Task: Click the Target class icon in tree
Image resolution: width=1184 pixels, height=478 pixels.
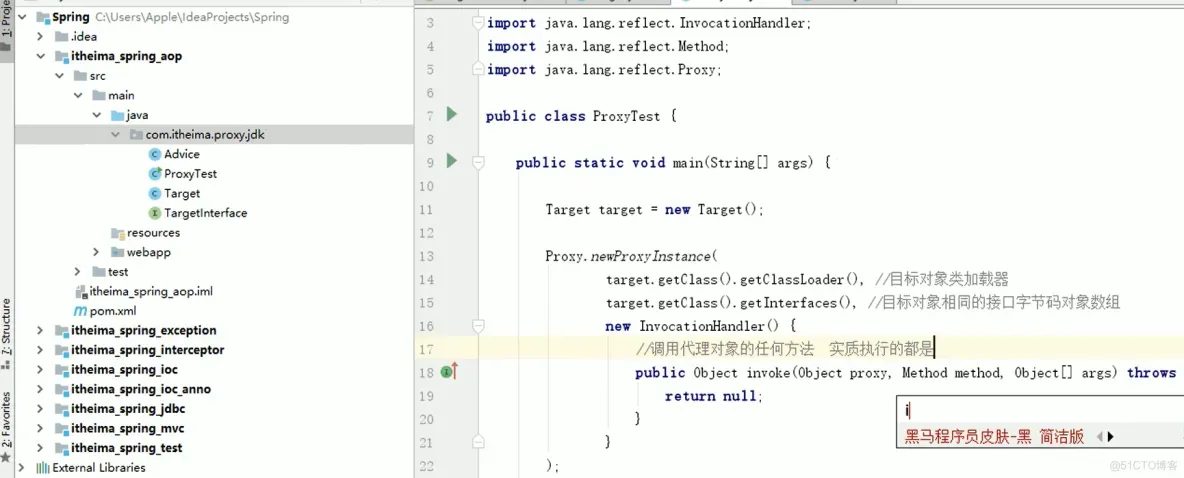Action: 155,193
